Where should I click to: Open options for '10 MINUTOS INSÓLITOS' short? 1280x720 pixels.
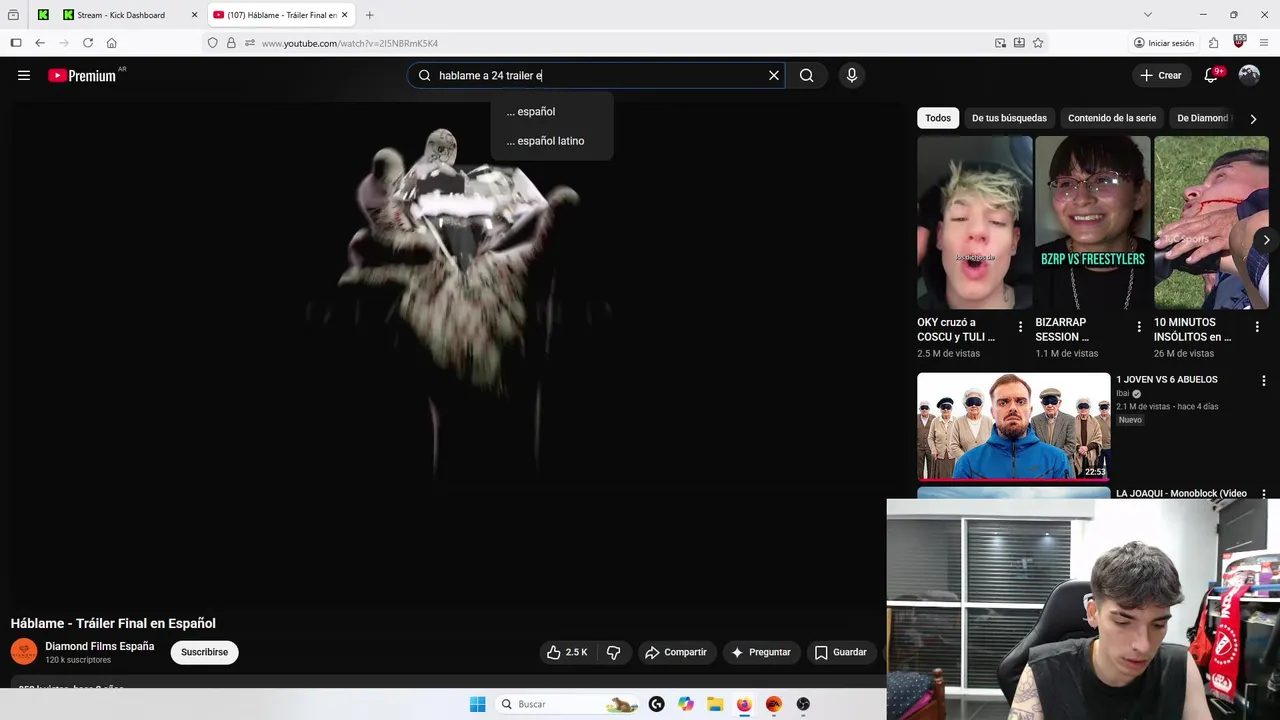(x=1257, y=327)
